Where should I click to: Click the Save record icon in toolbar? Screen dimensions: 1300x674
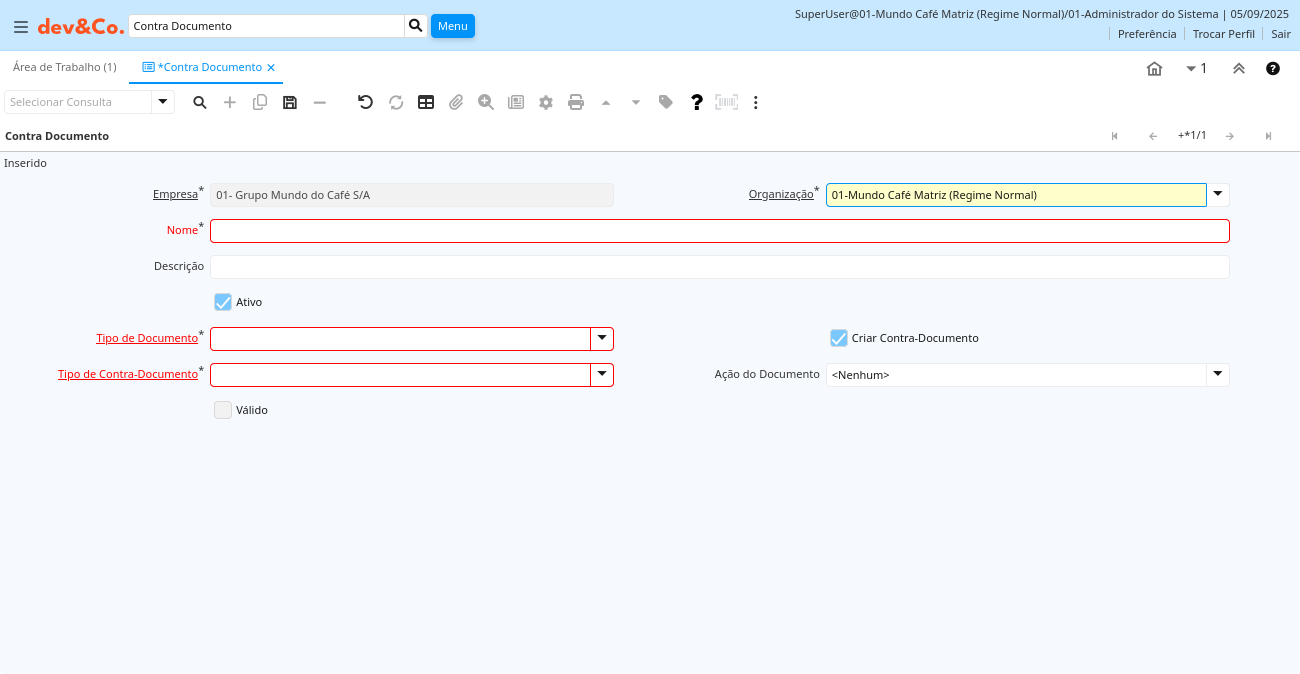[290, 102]
